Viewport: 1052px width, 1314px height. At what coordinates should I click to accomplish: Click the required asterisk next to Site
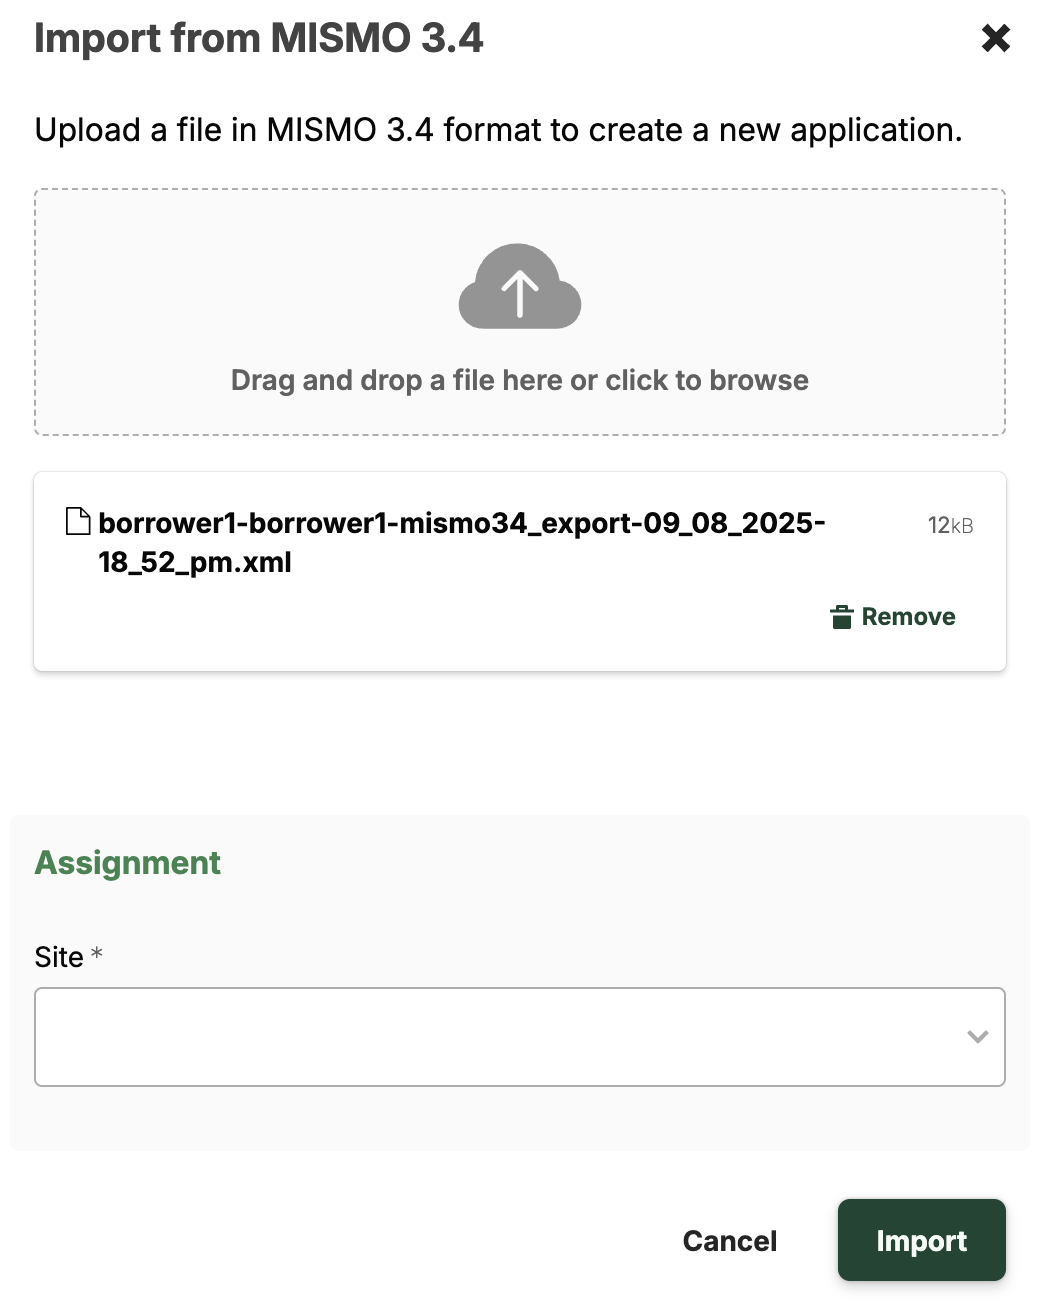(97, 954)
